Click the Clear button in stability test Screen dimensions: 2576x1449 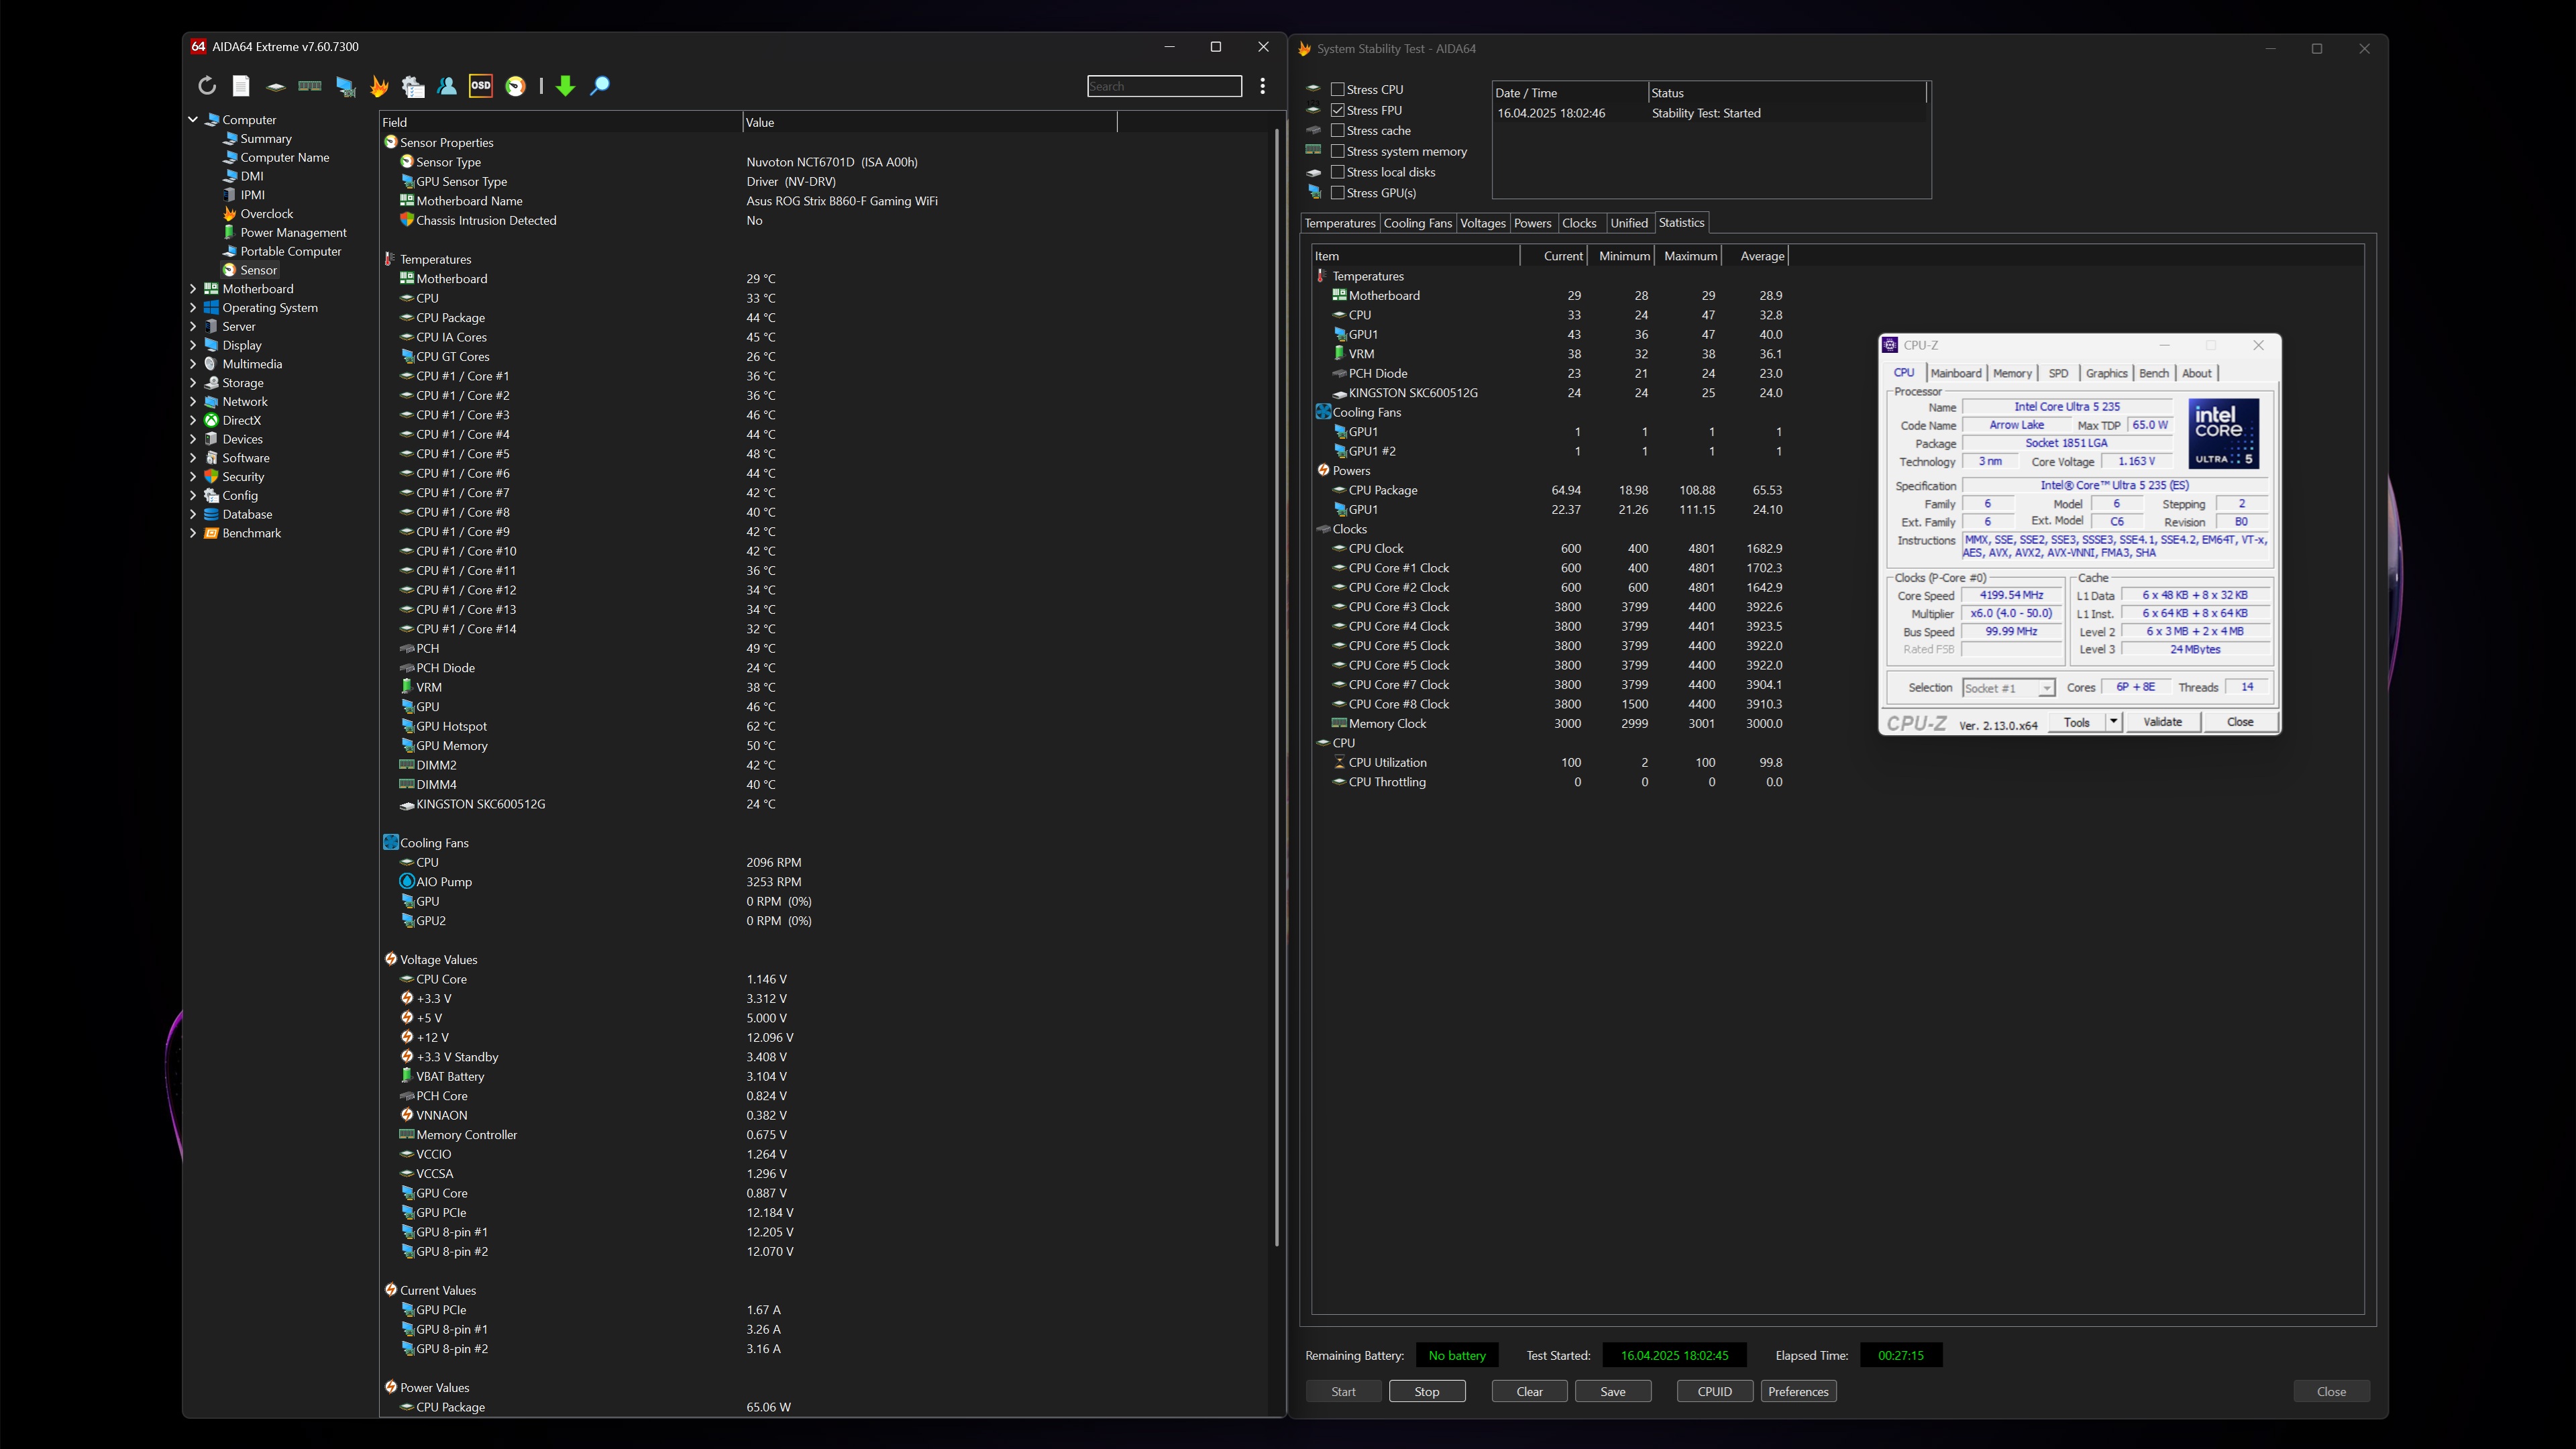[x=1529, y=1391]
